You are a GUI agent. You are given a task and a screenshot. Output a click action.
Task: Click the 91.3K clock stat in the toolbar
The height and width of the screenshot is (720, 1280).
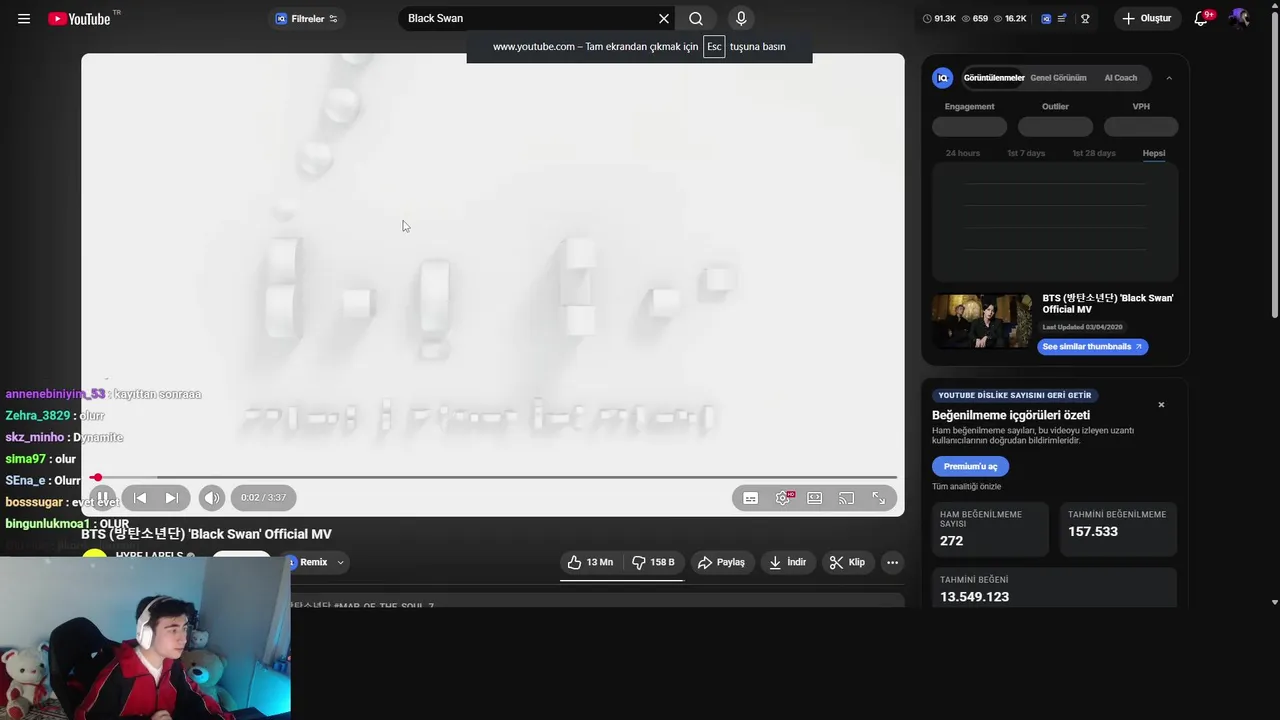(939, 18)
